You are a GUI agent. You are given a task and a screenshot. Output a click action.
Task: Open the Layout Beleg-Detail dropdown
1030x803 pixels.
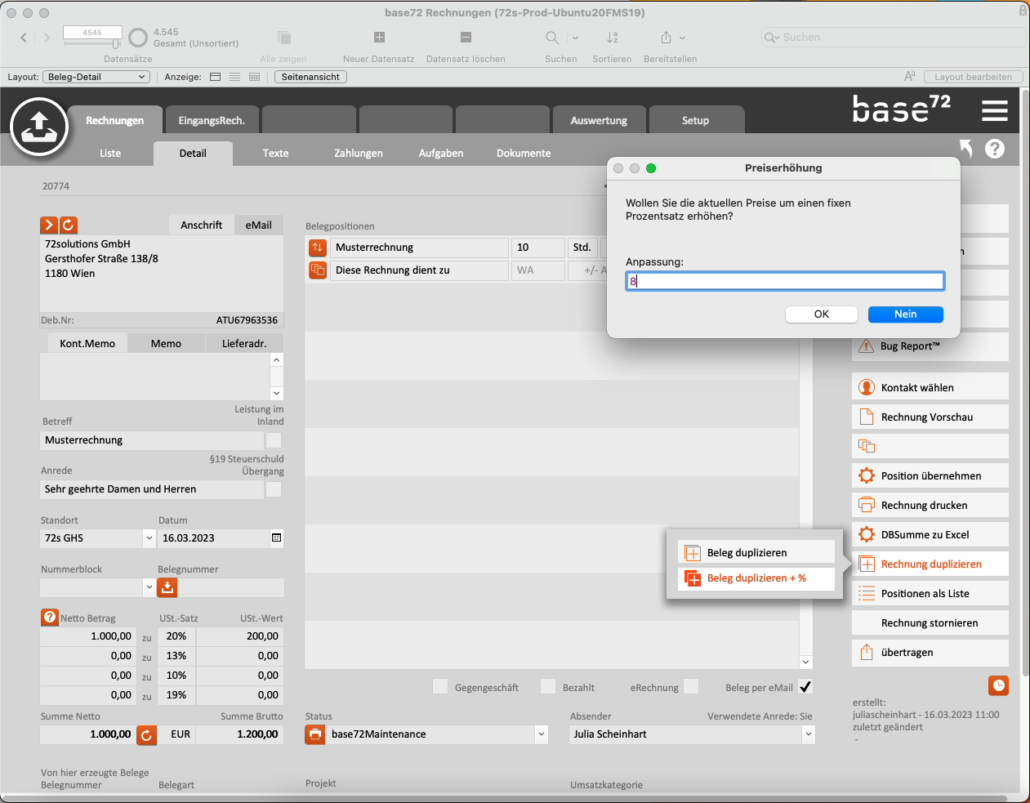pos(96,77)
